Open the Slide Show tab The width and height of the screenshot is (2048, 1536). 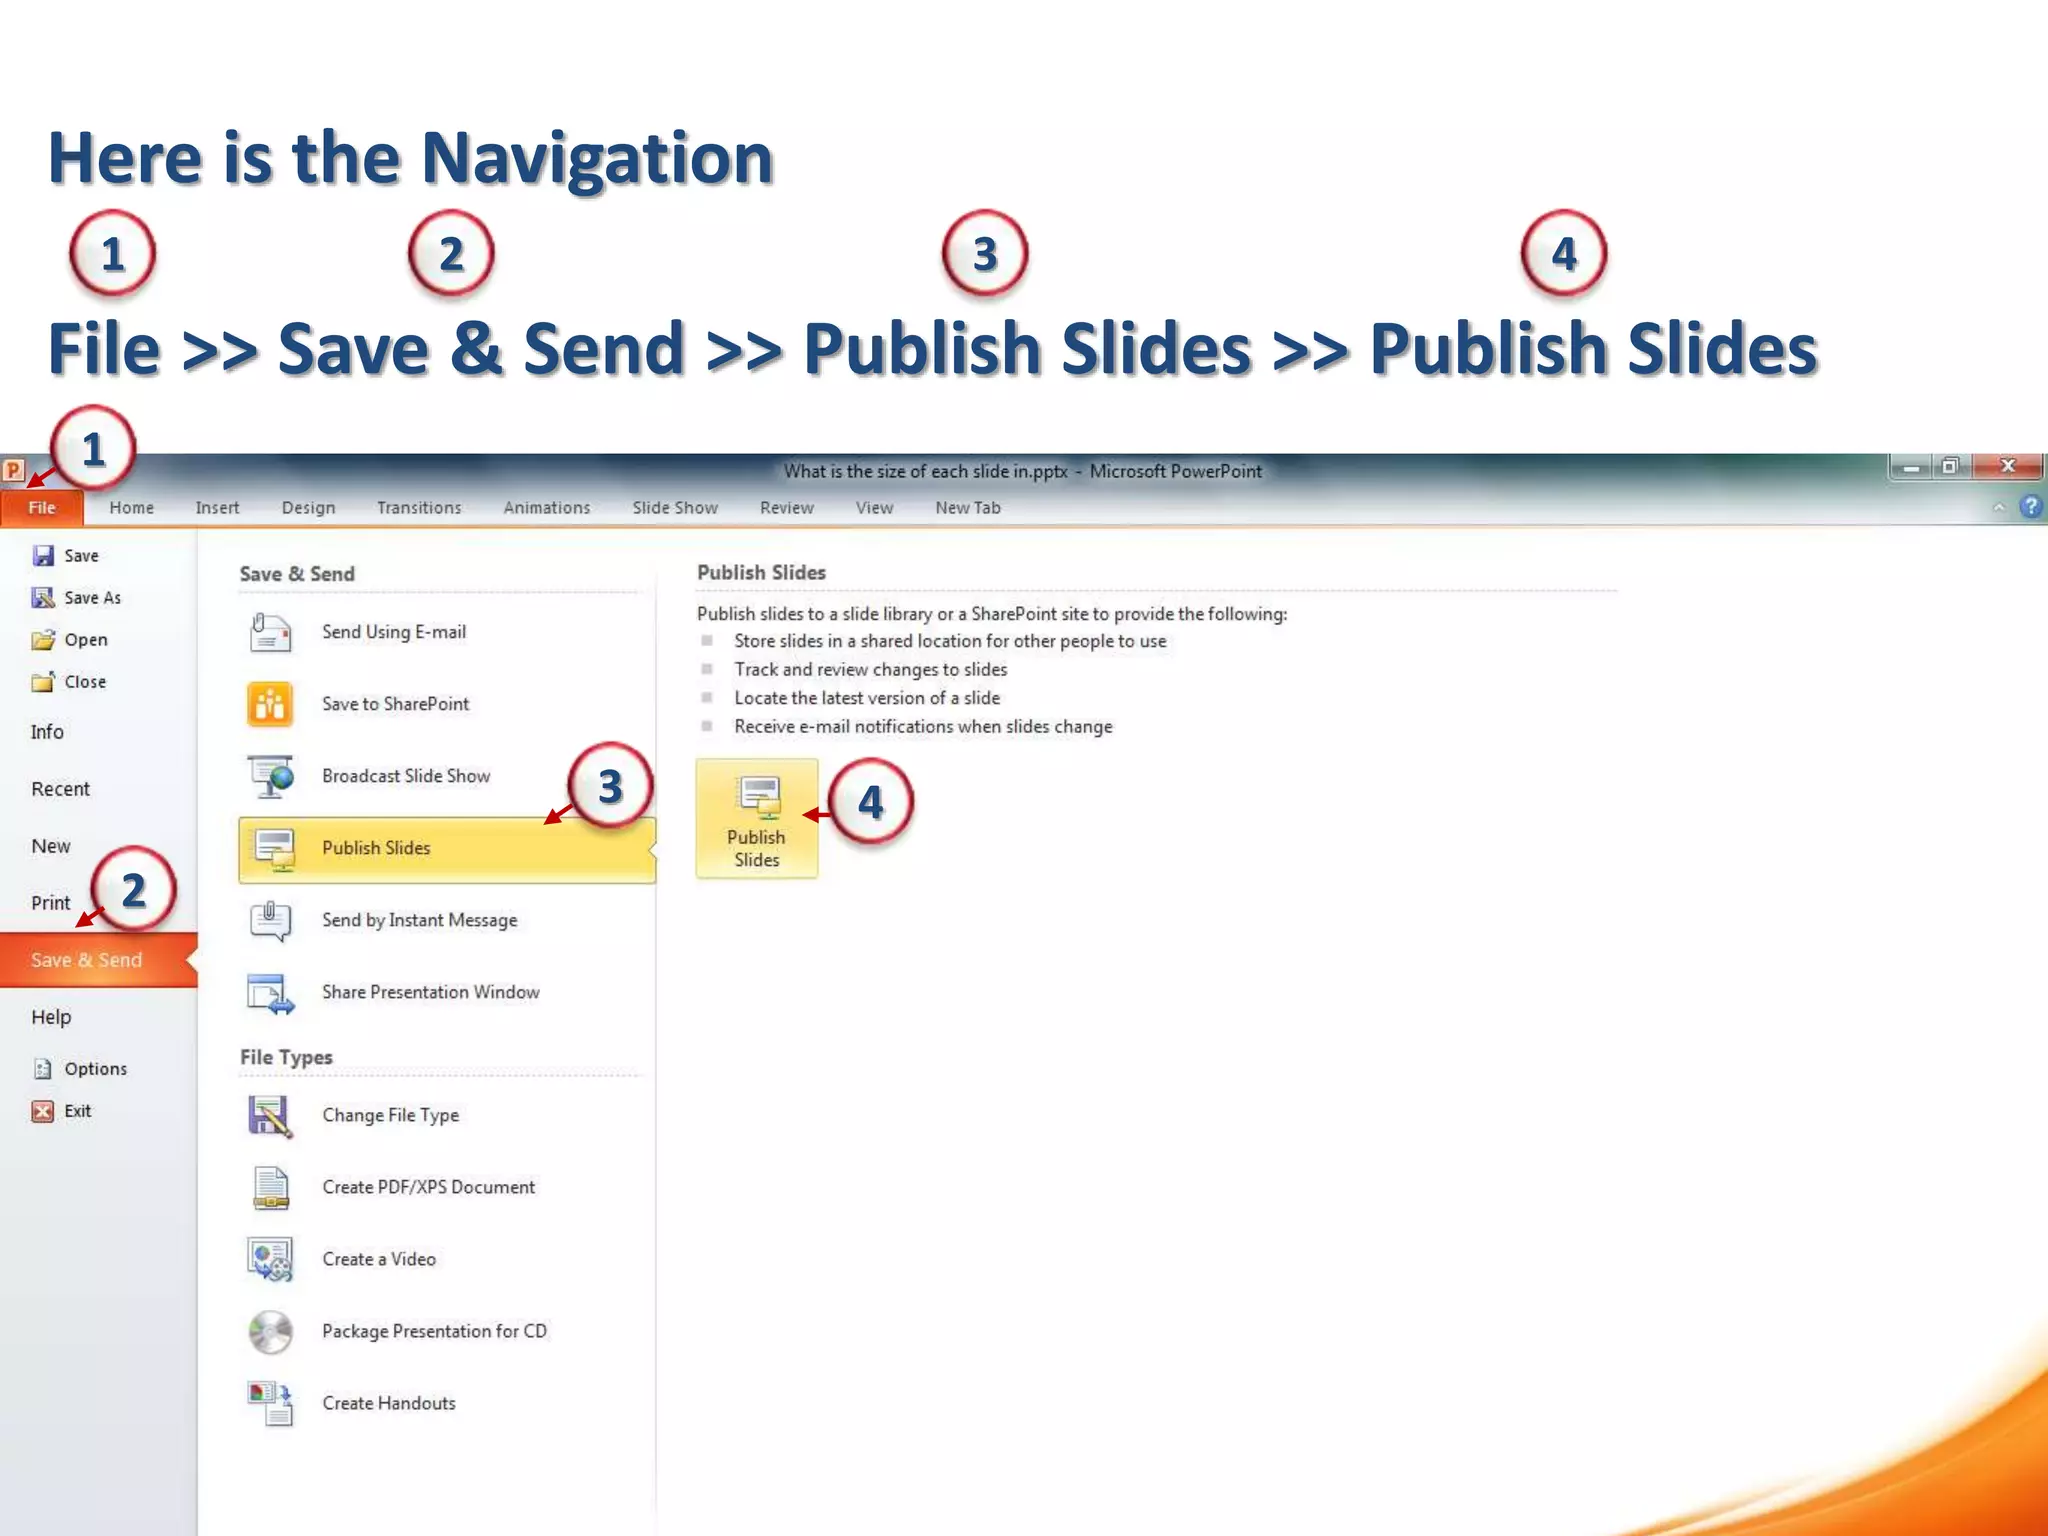click(x=675, y=508)
